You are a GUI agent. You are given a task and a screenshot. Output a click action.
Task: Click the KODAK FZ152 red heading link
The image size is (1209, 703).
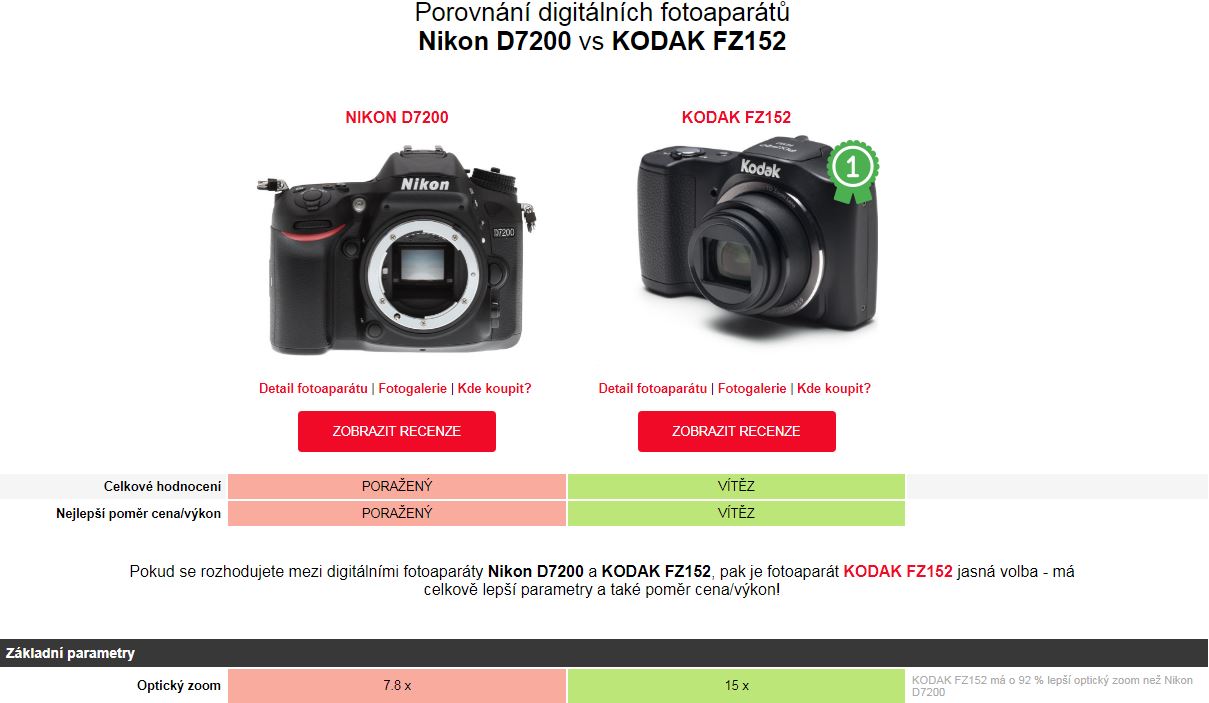tap(736, 117)
